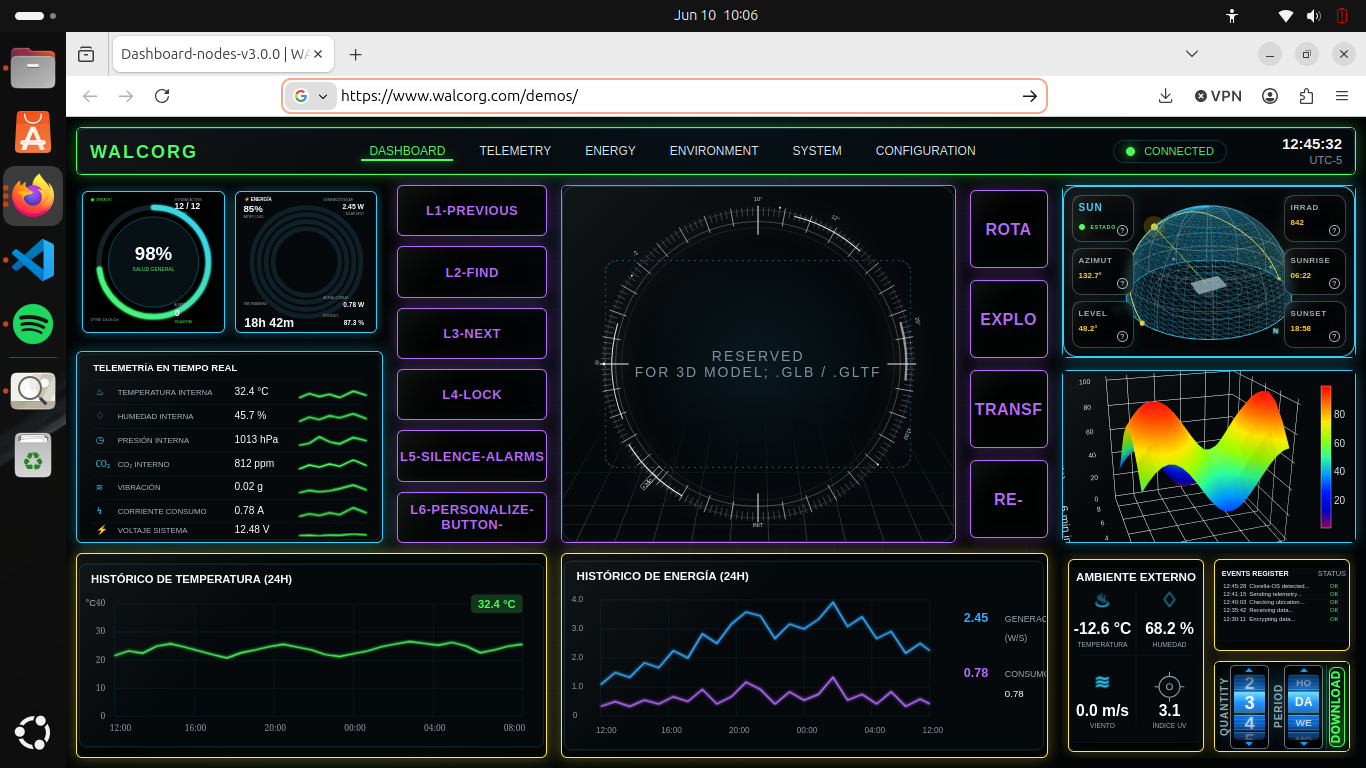
Task: Click the CO₂ interno icon
Action: click(102, 464)
